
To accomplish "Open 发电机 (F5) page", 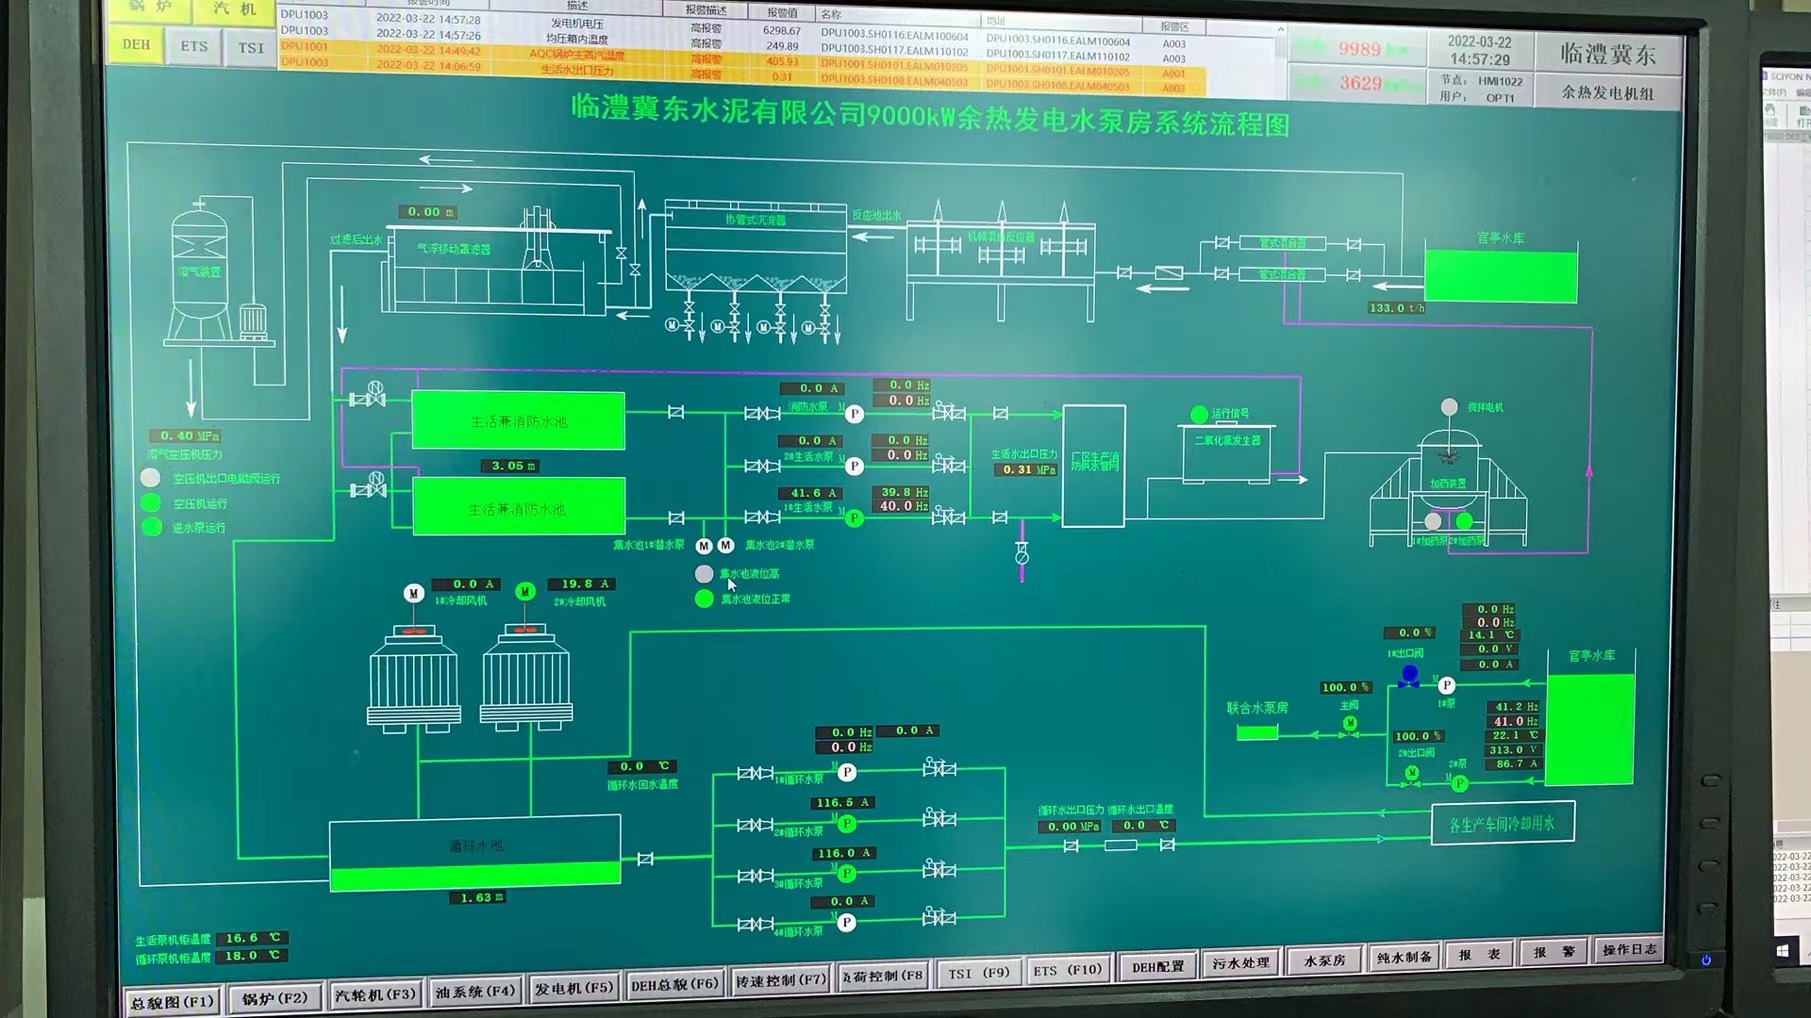I will 574,988.
